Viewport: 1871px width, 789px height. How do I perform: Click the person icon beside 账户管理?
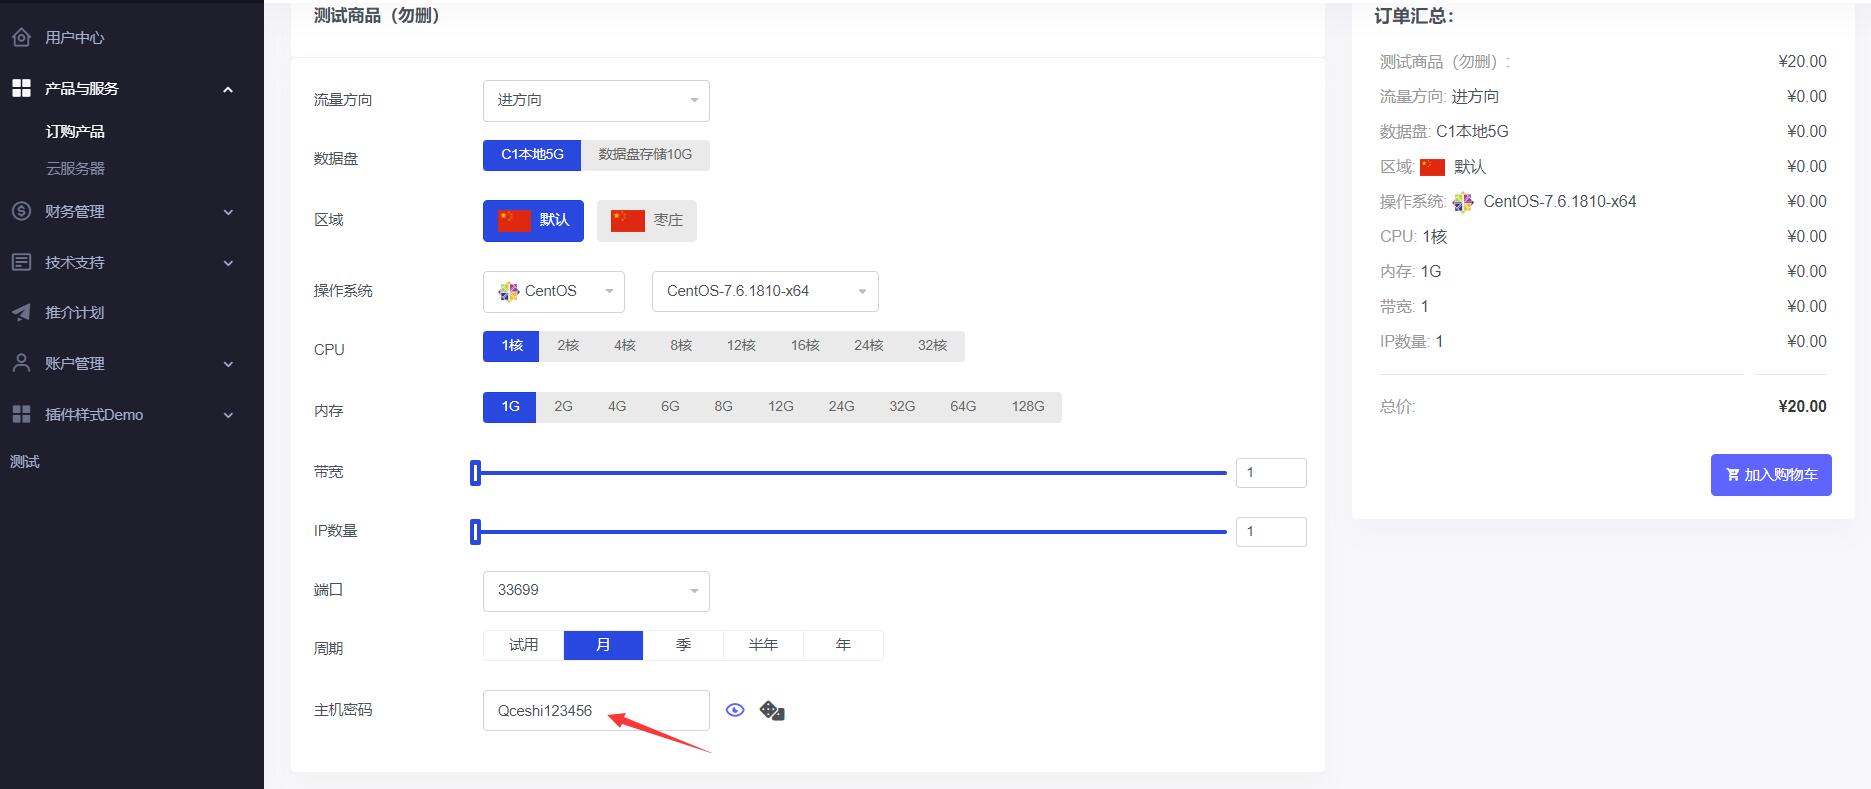(21, 363)
